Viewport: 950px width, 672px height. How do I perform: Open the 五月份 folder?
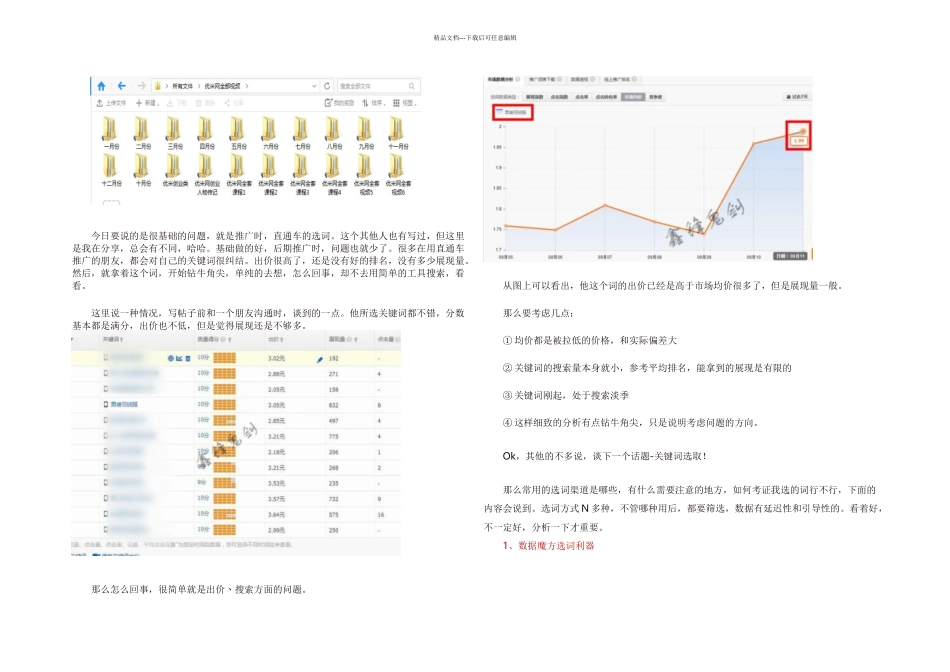[239, 132]
